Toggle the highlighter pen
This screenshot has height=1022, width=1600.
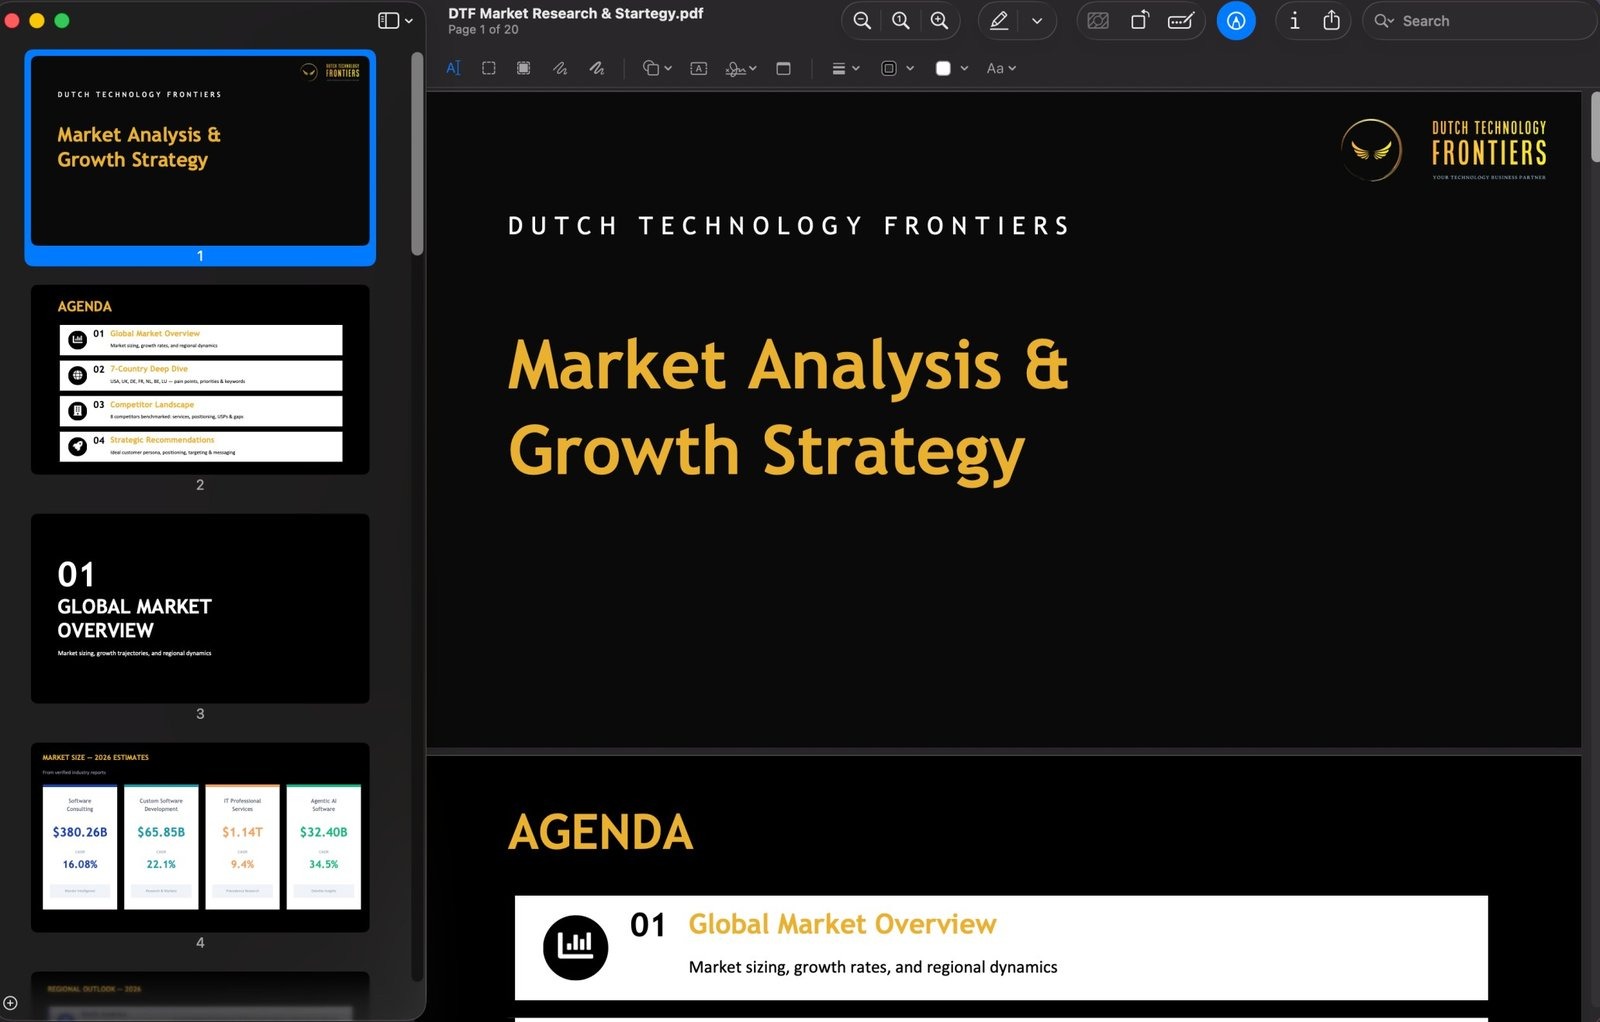click(999, 21)
